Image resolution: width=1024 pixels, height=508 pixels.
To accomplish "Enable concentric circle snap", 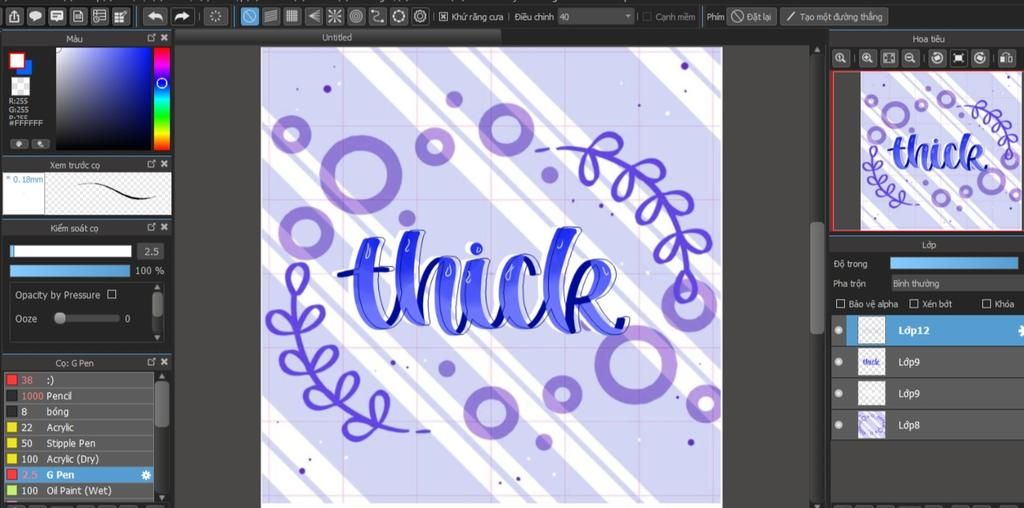I will pyautogui.click(x=356, y=16).
